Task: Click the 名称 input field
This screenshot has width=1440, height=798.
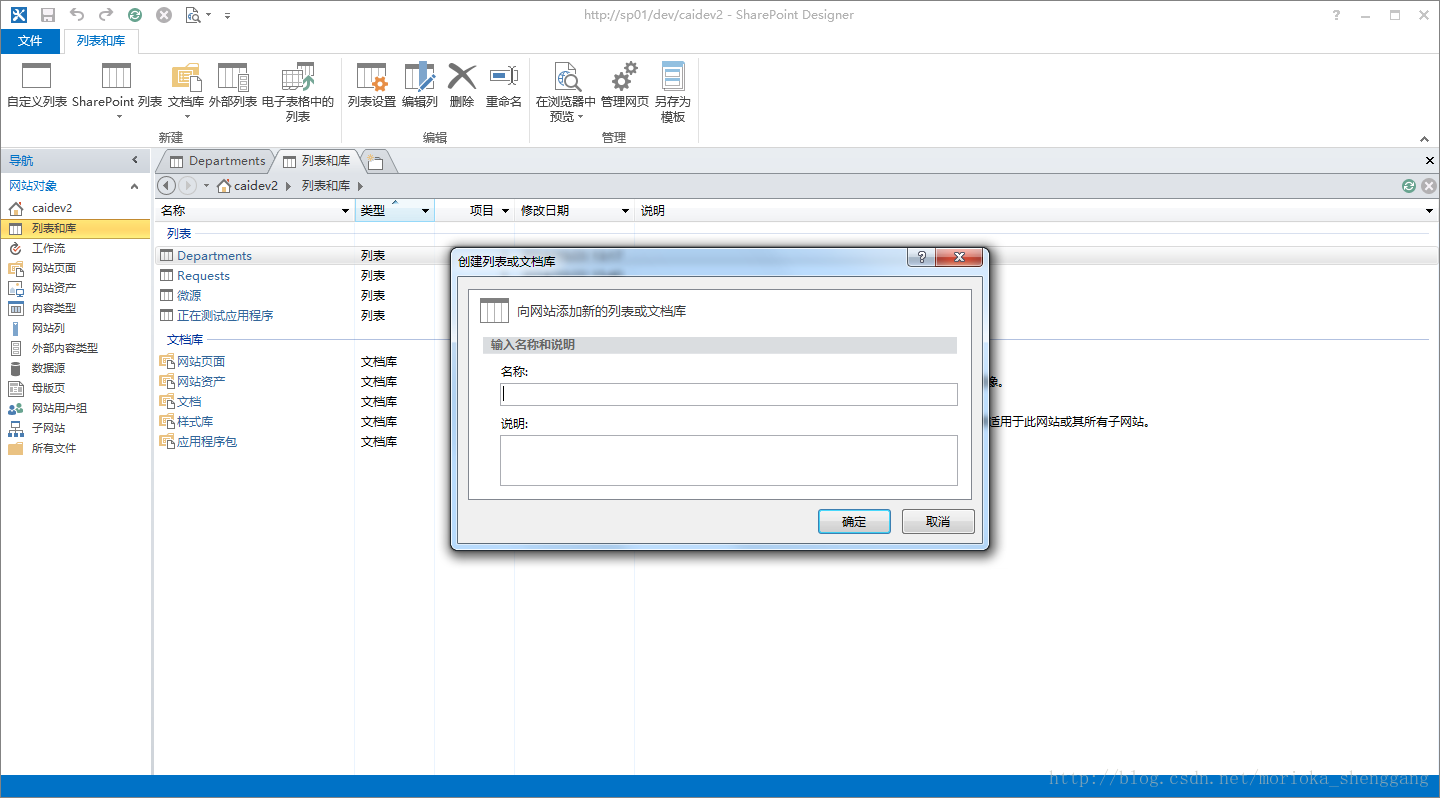Action: point(729,394)
